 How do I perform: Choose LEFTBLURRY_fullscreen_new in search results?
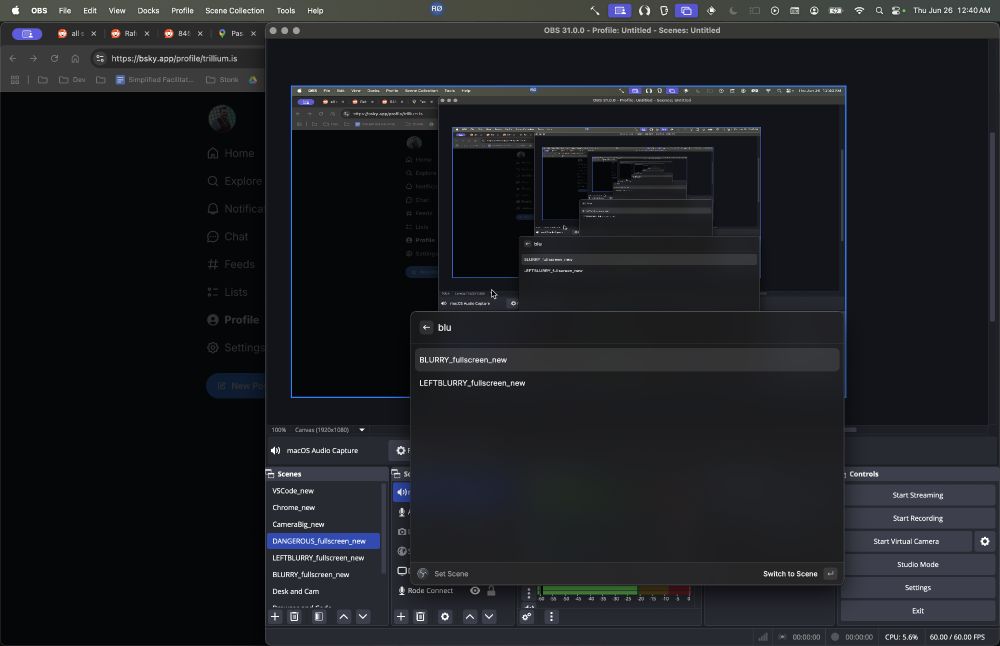pos(627,383)
